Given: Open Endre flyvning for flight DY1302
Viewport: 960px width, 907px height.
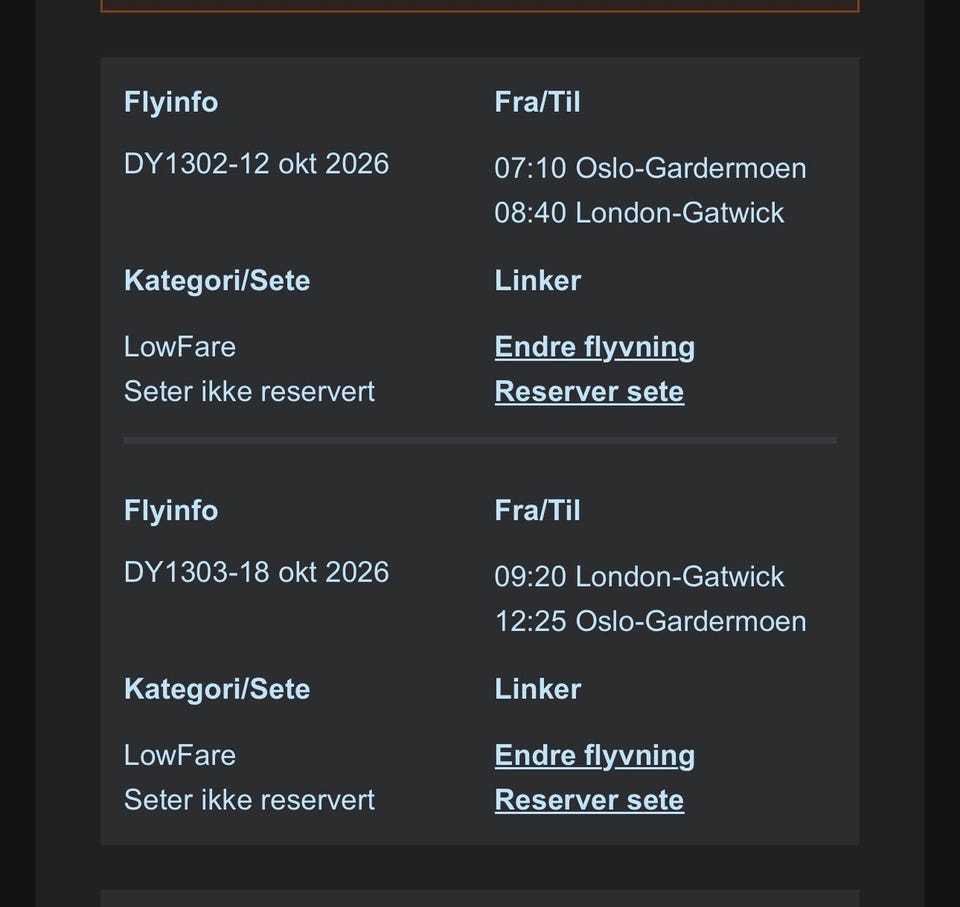Looking at the screenshot, I should point(594,347).
